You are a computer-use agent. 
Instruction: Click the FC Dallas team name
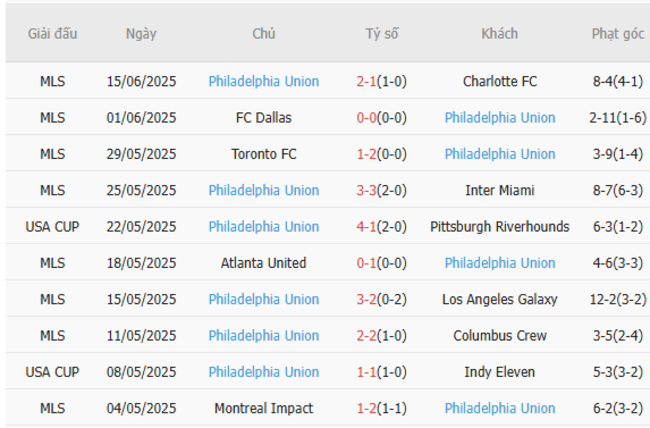coord(264,118)
